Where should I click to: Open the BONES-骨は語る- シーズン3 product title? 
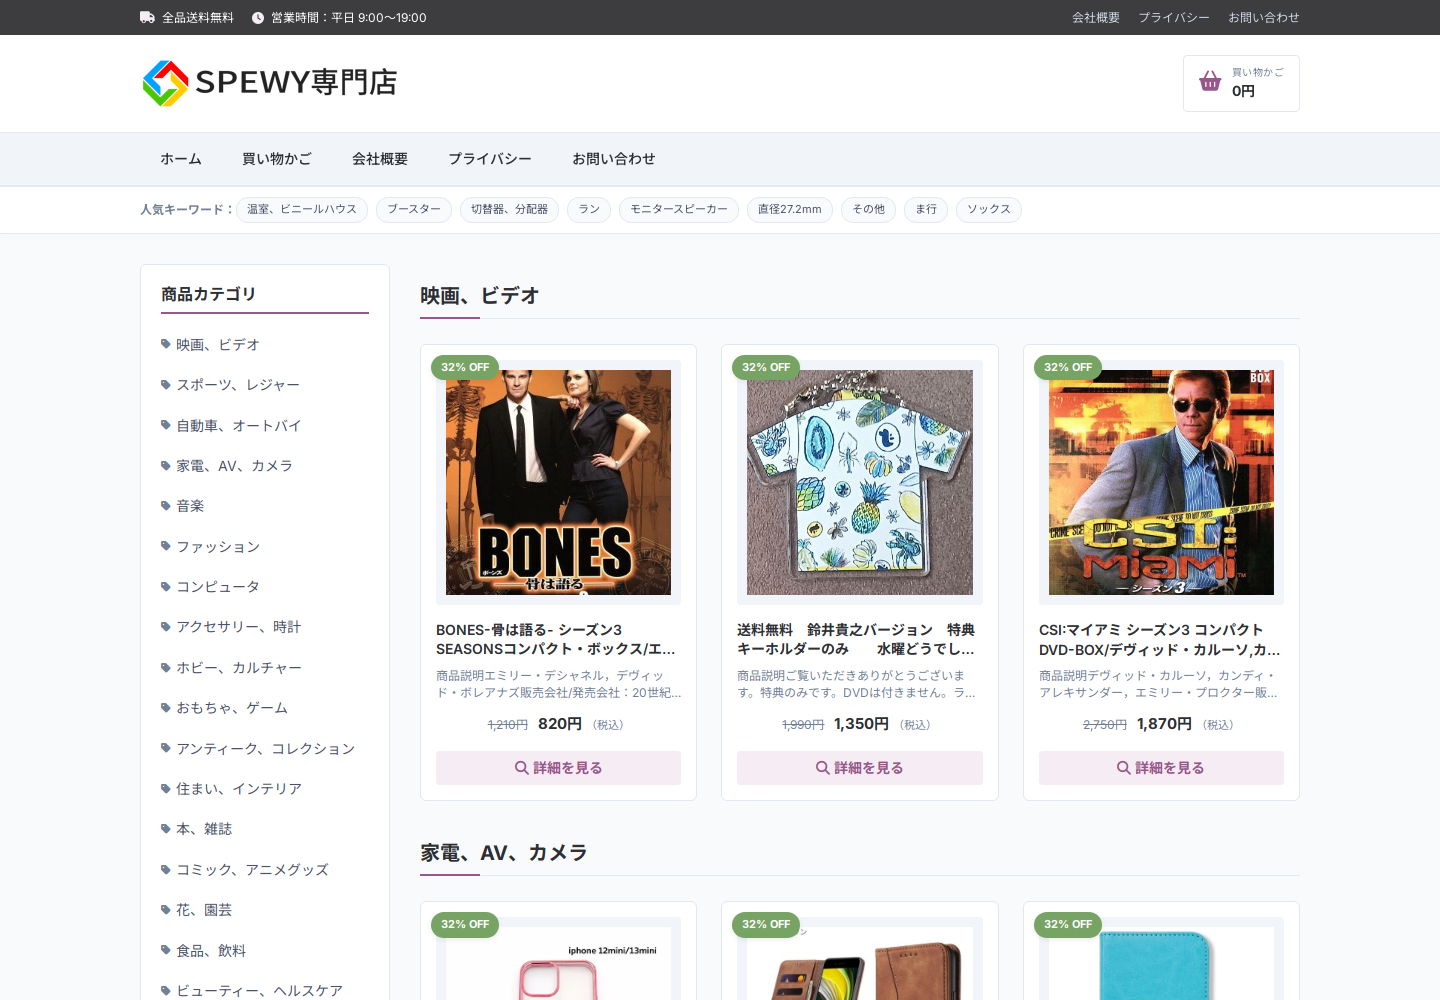(x=558, y=639)
